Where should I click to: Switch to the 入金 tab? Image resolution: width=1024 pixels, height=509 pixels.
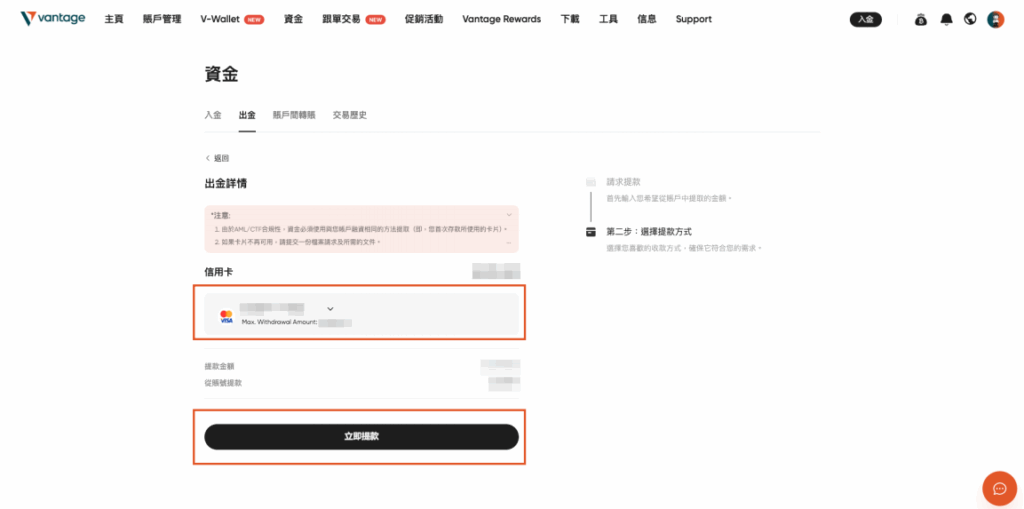pyautogui.click(x=213, y=115)
